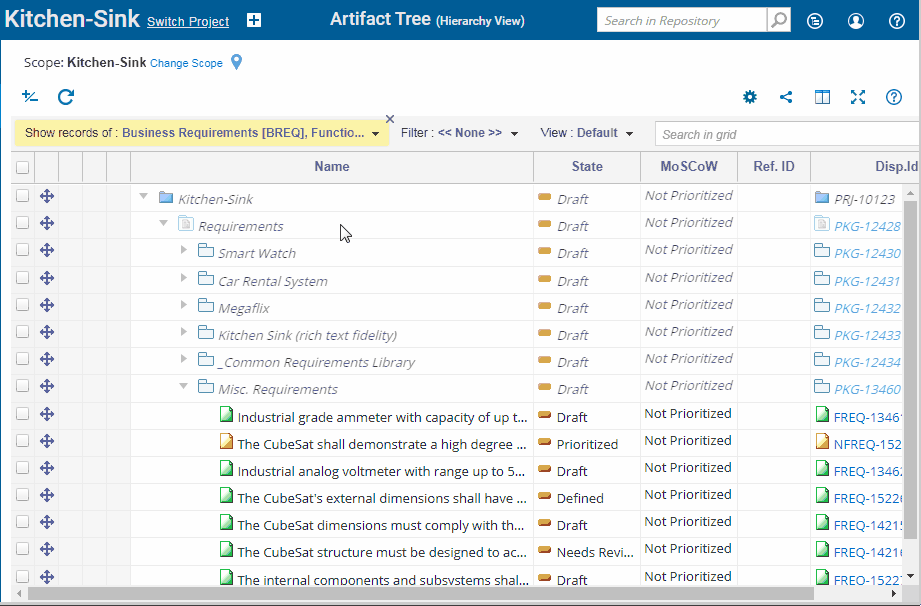Check the _Common Requirements Library checkbox
The image size is (921, 606).
[x=22, y=358]
